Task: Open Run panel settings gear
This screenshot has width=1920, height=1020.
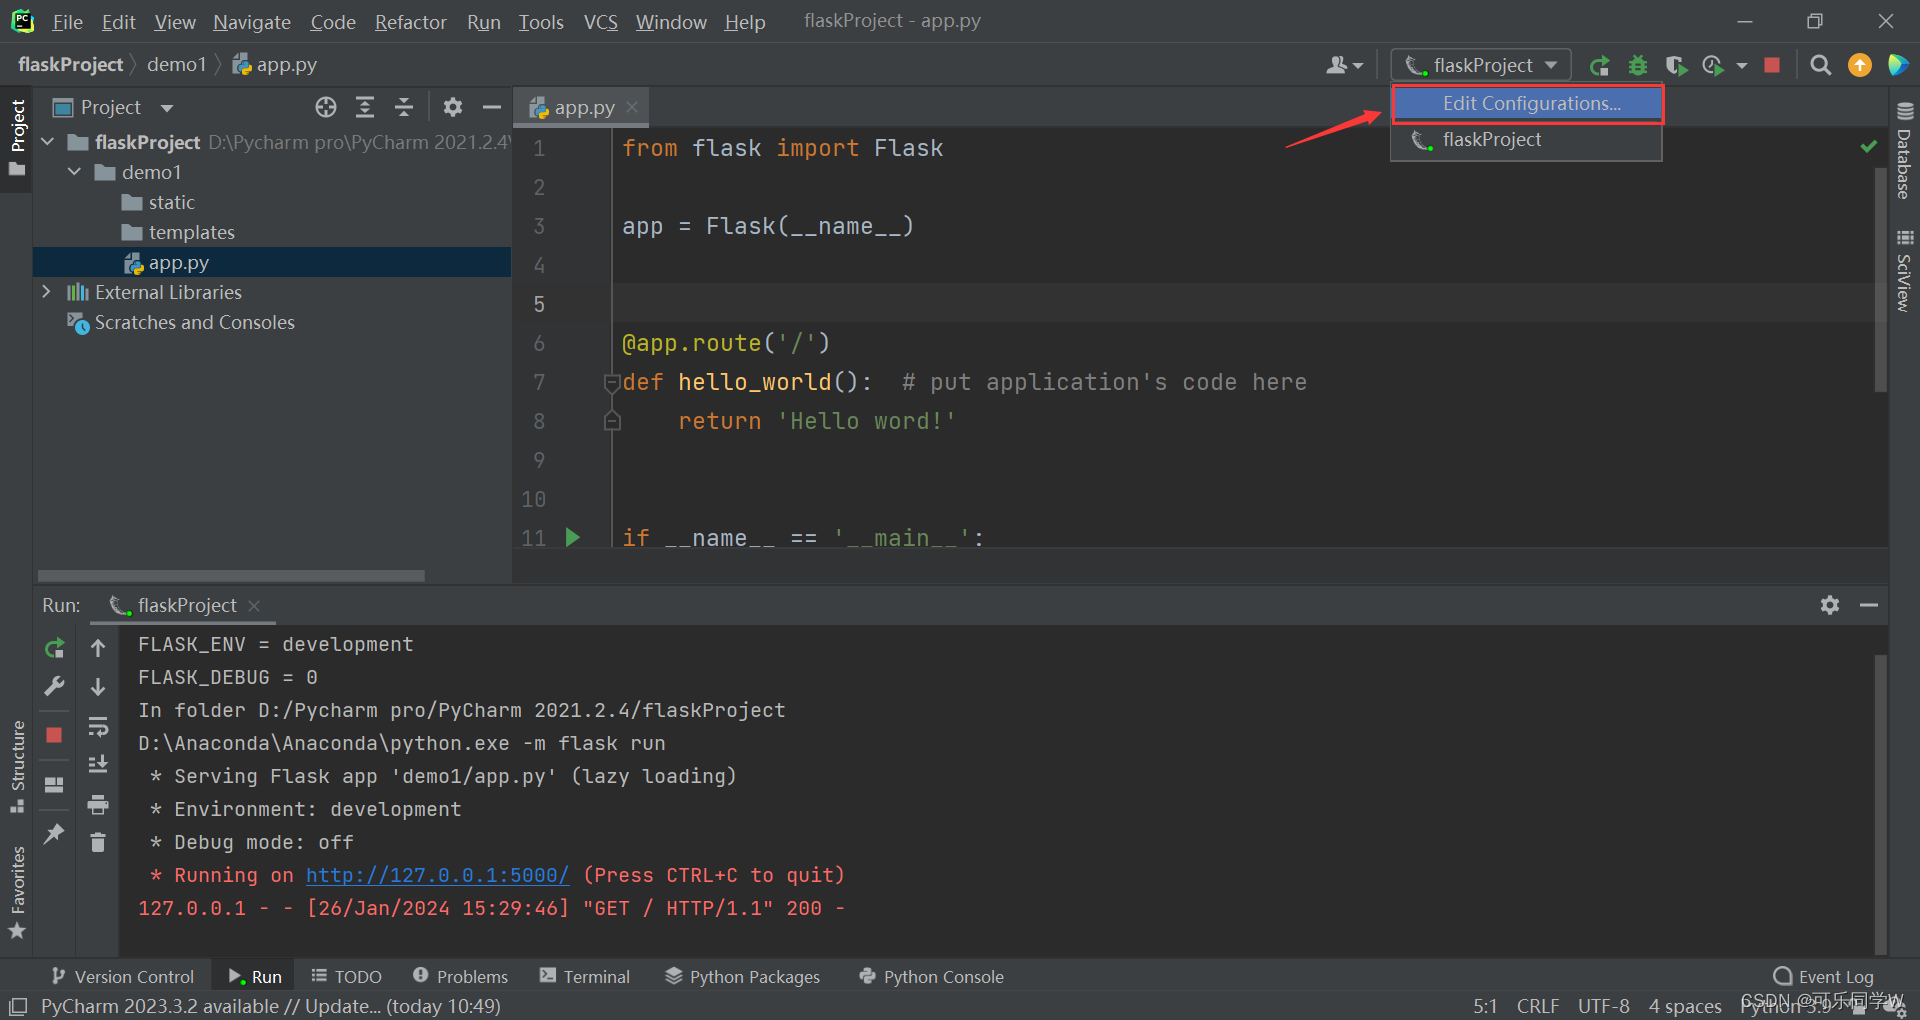Action: pos(1830,605)
